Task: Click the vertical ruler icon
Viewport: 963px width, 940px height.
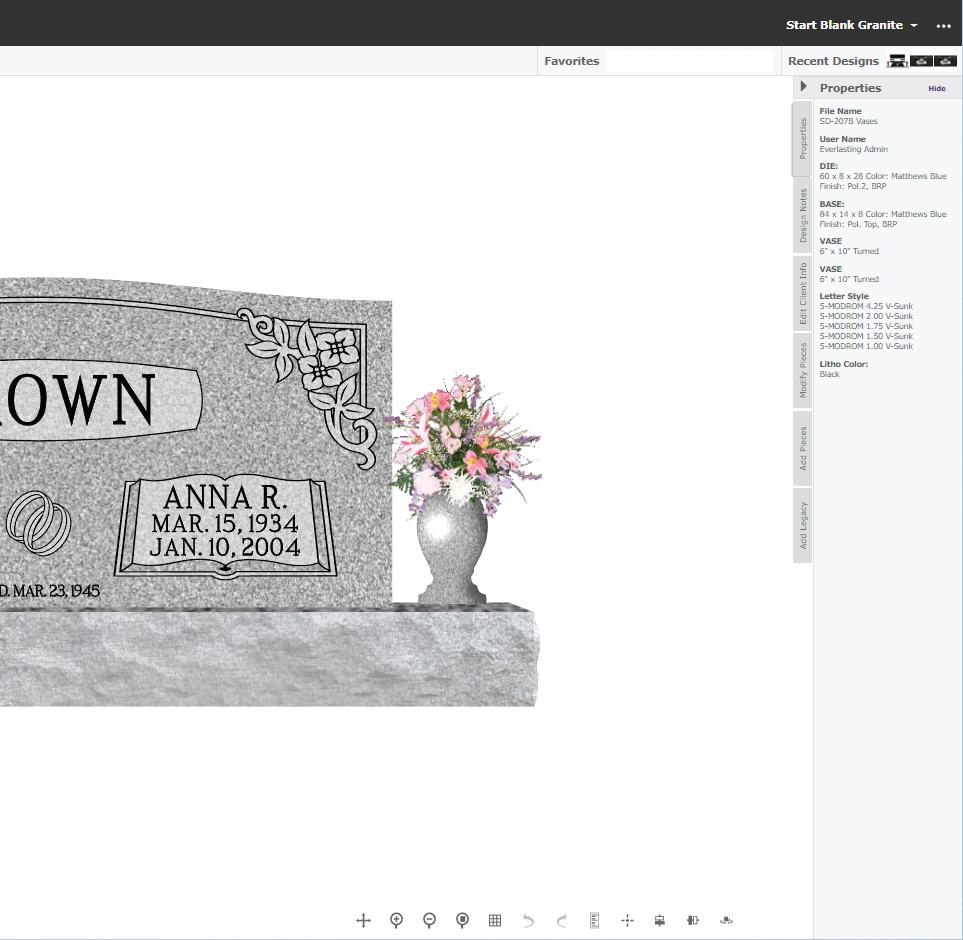Action: coord(594,920)
